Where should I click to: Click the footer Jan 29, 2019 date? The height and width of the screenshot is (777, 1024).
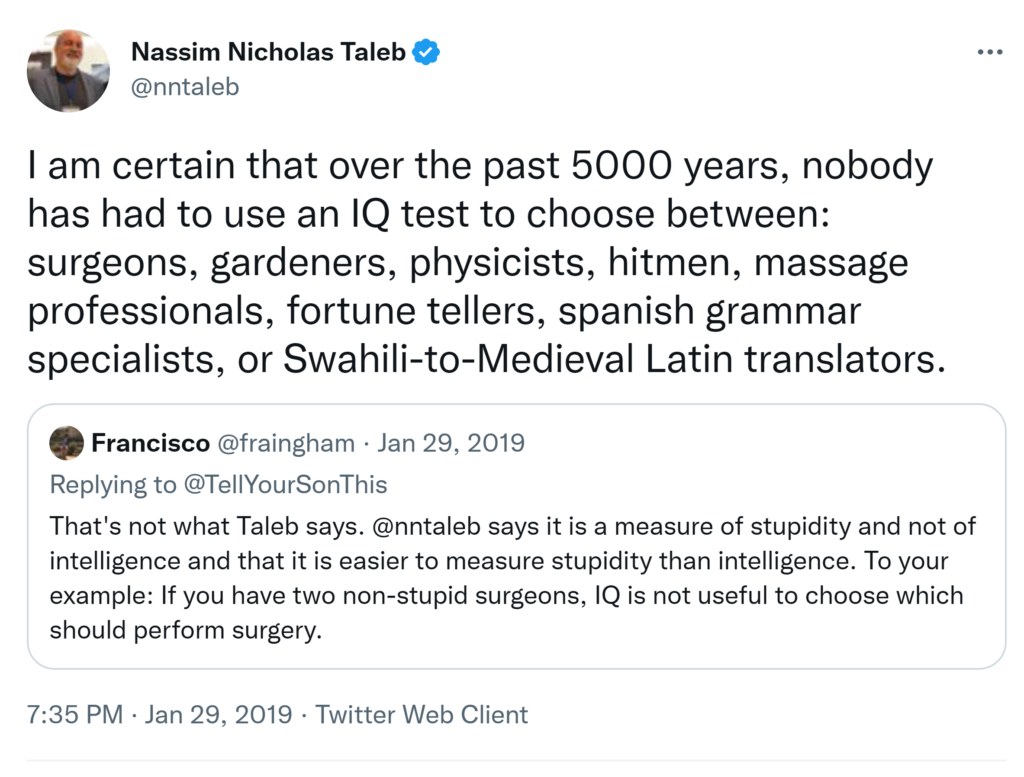tap(219, 715)
